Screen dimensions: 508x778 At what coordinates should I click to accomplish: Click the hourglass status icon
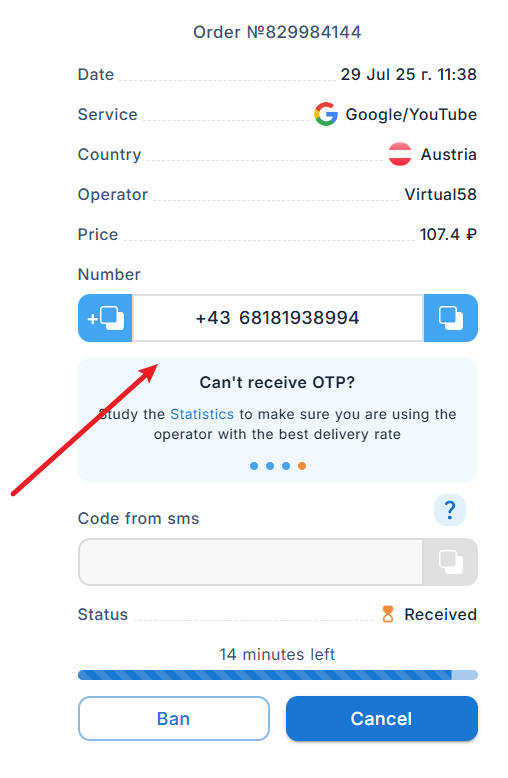pos(388,614)
